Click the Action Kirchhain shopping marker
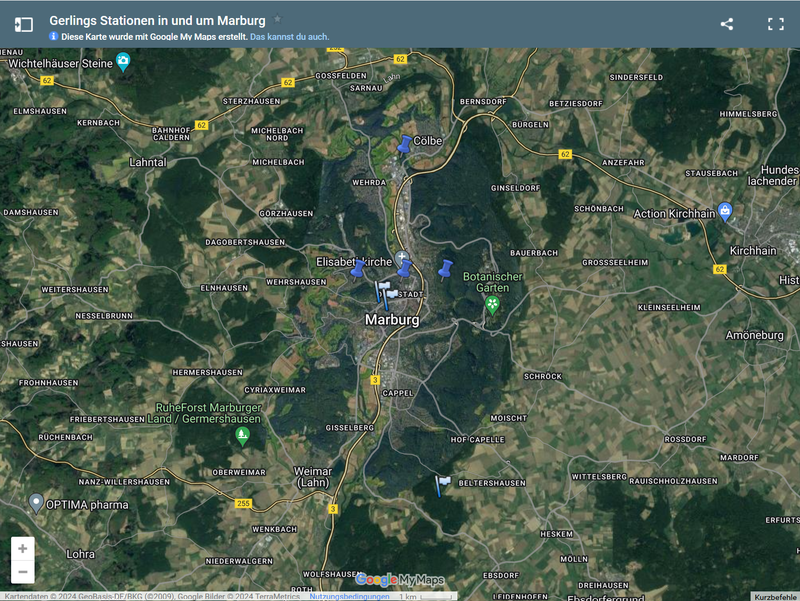Image resolution: width=800 pixels, height=601 pixels. coord(725,212)
